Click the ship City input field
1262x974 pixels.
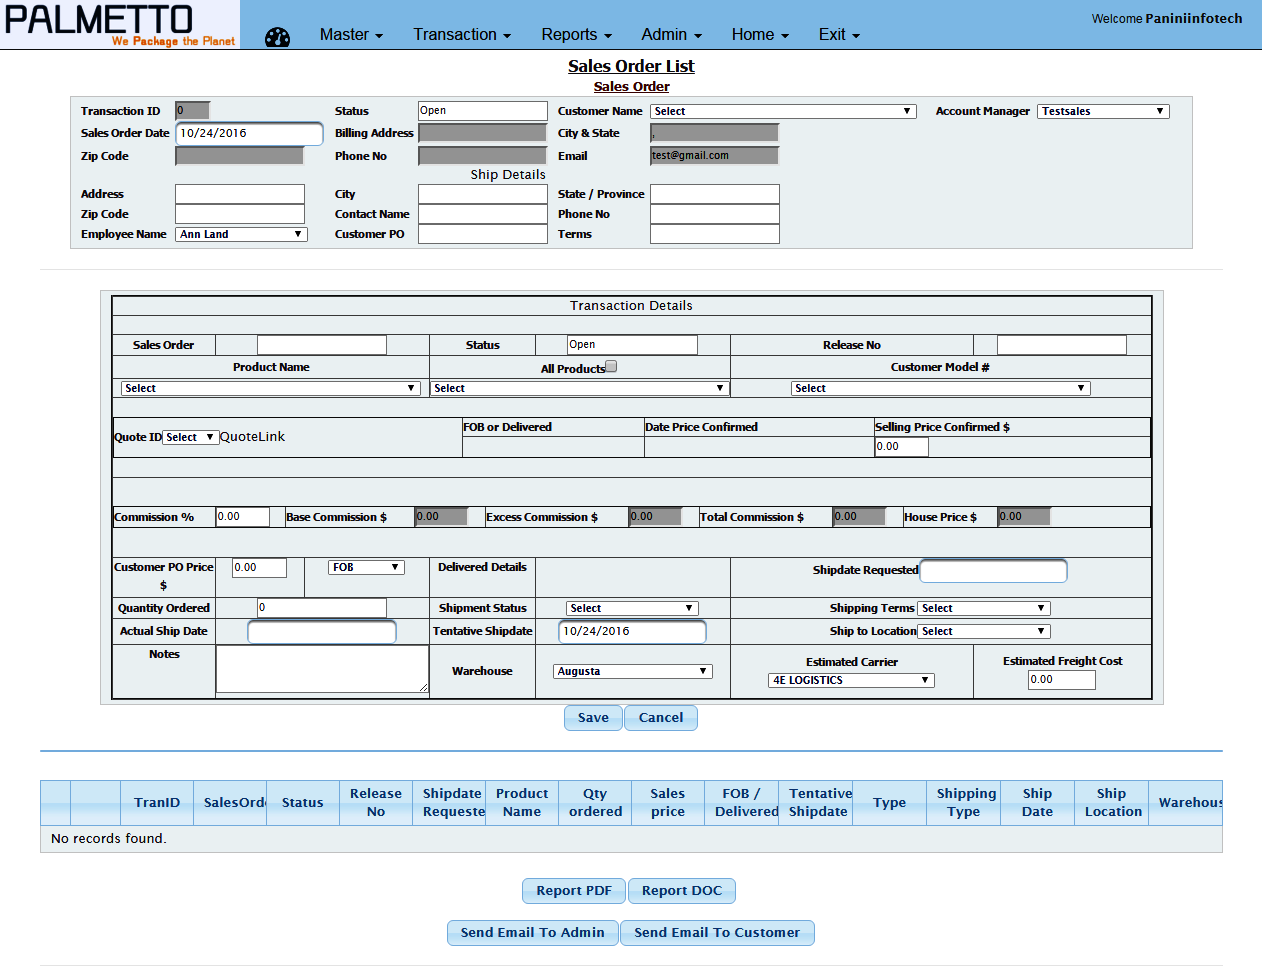click(483, 194)
